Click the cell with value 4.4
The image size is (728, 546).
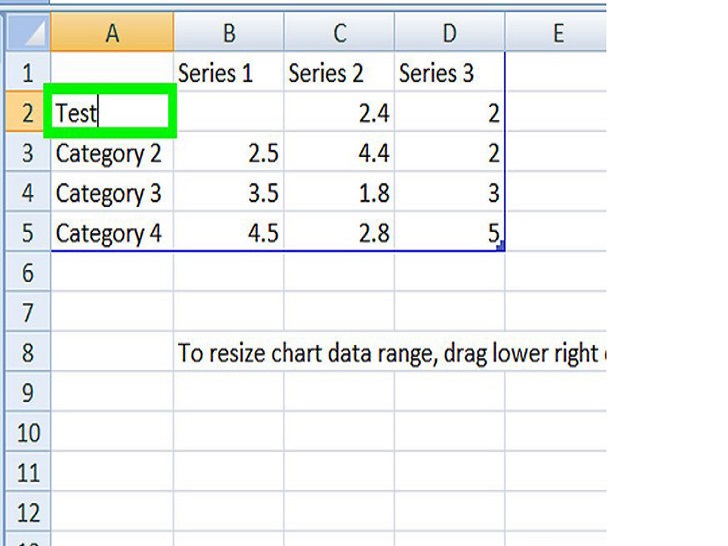(339, 154)
